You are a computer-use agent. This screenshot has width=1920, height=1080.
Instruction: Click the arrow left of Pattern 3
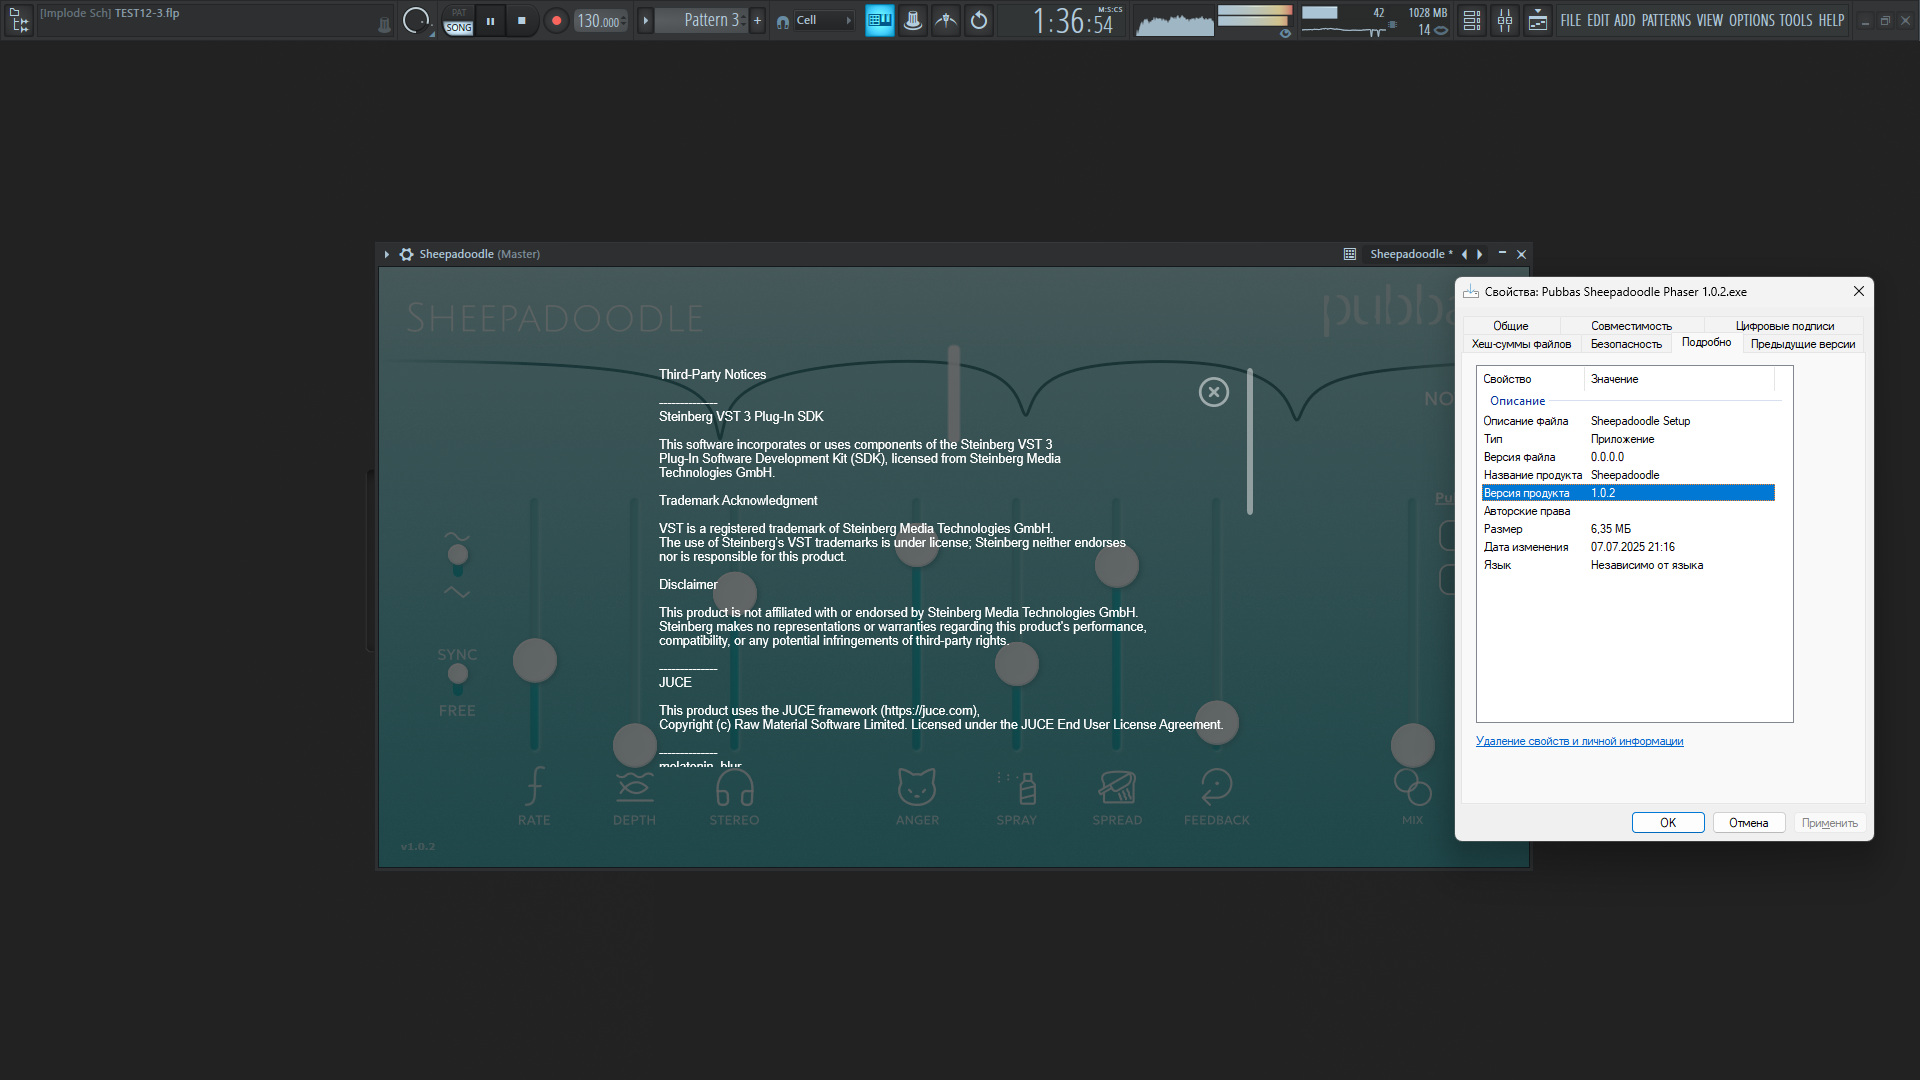645,20
